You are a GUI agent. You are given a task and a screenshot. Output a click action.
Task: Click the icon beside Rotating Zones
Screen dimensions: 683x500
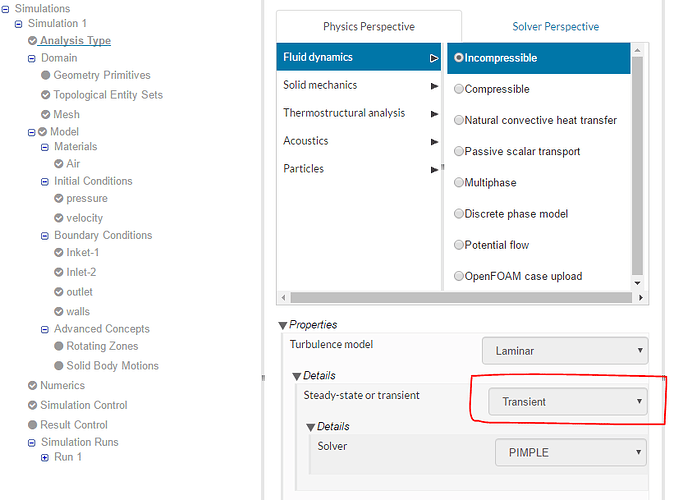[x=58, y=346]
